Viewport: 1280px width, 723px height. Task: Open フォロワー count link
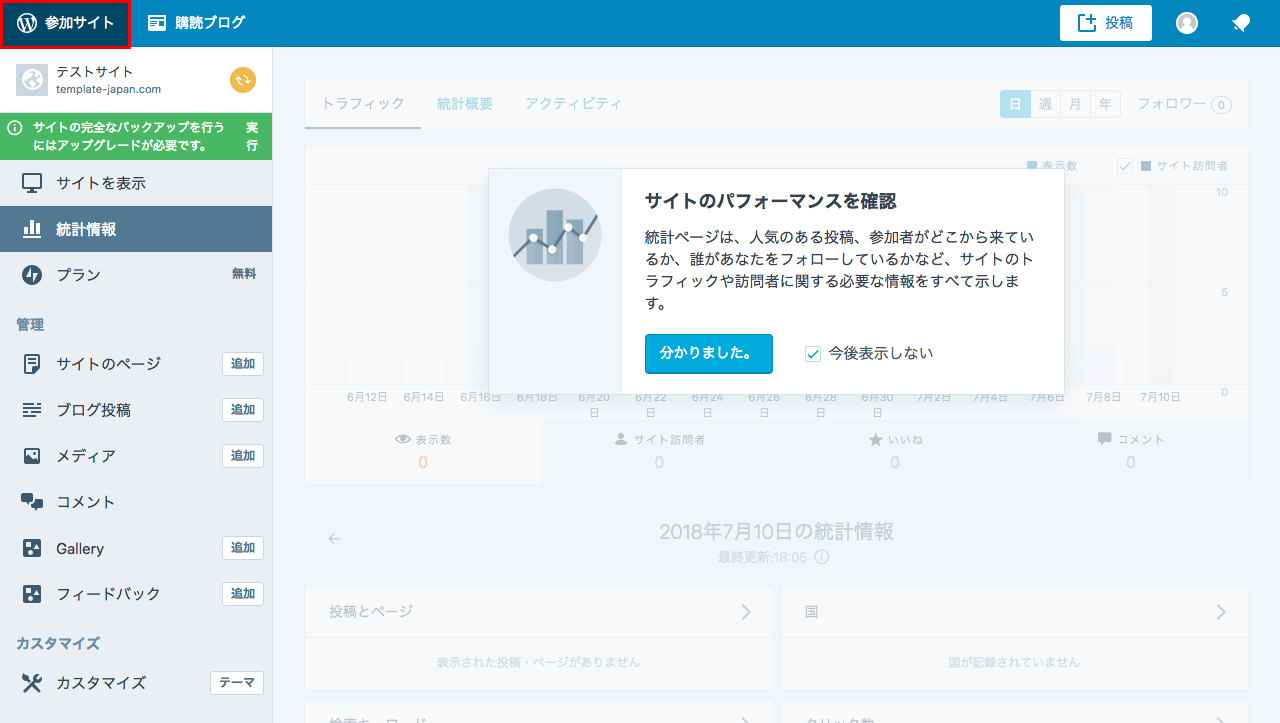(1184, 104)
